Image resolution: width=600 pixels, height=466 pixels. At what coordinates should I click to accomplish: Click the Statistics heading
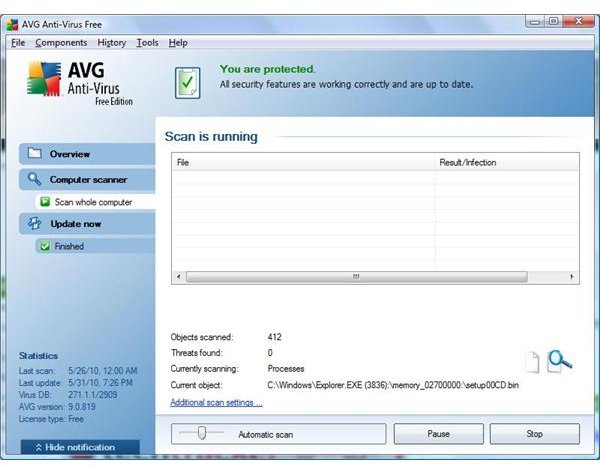(x=38, y=356)
